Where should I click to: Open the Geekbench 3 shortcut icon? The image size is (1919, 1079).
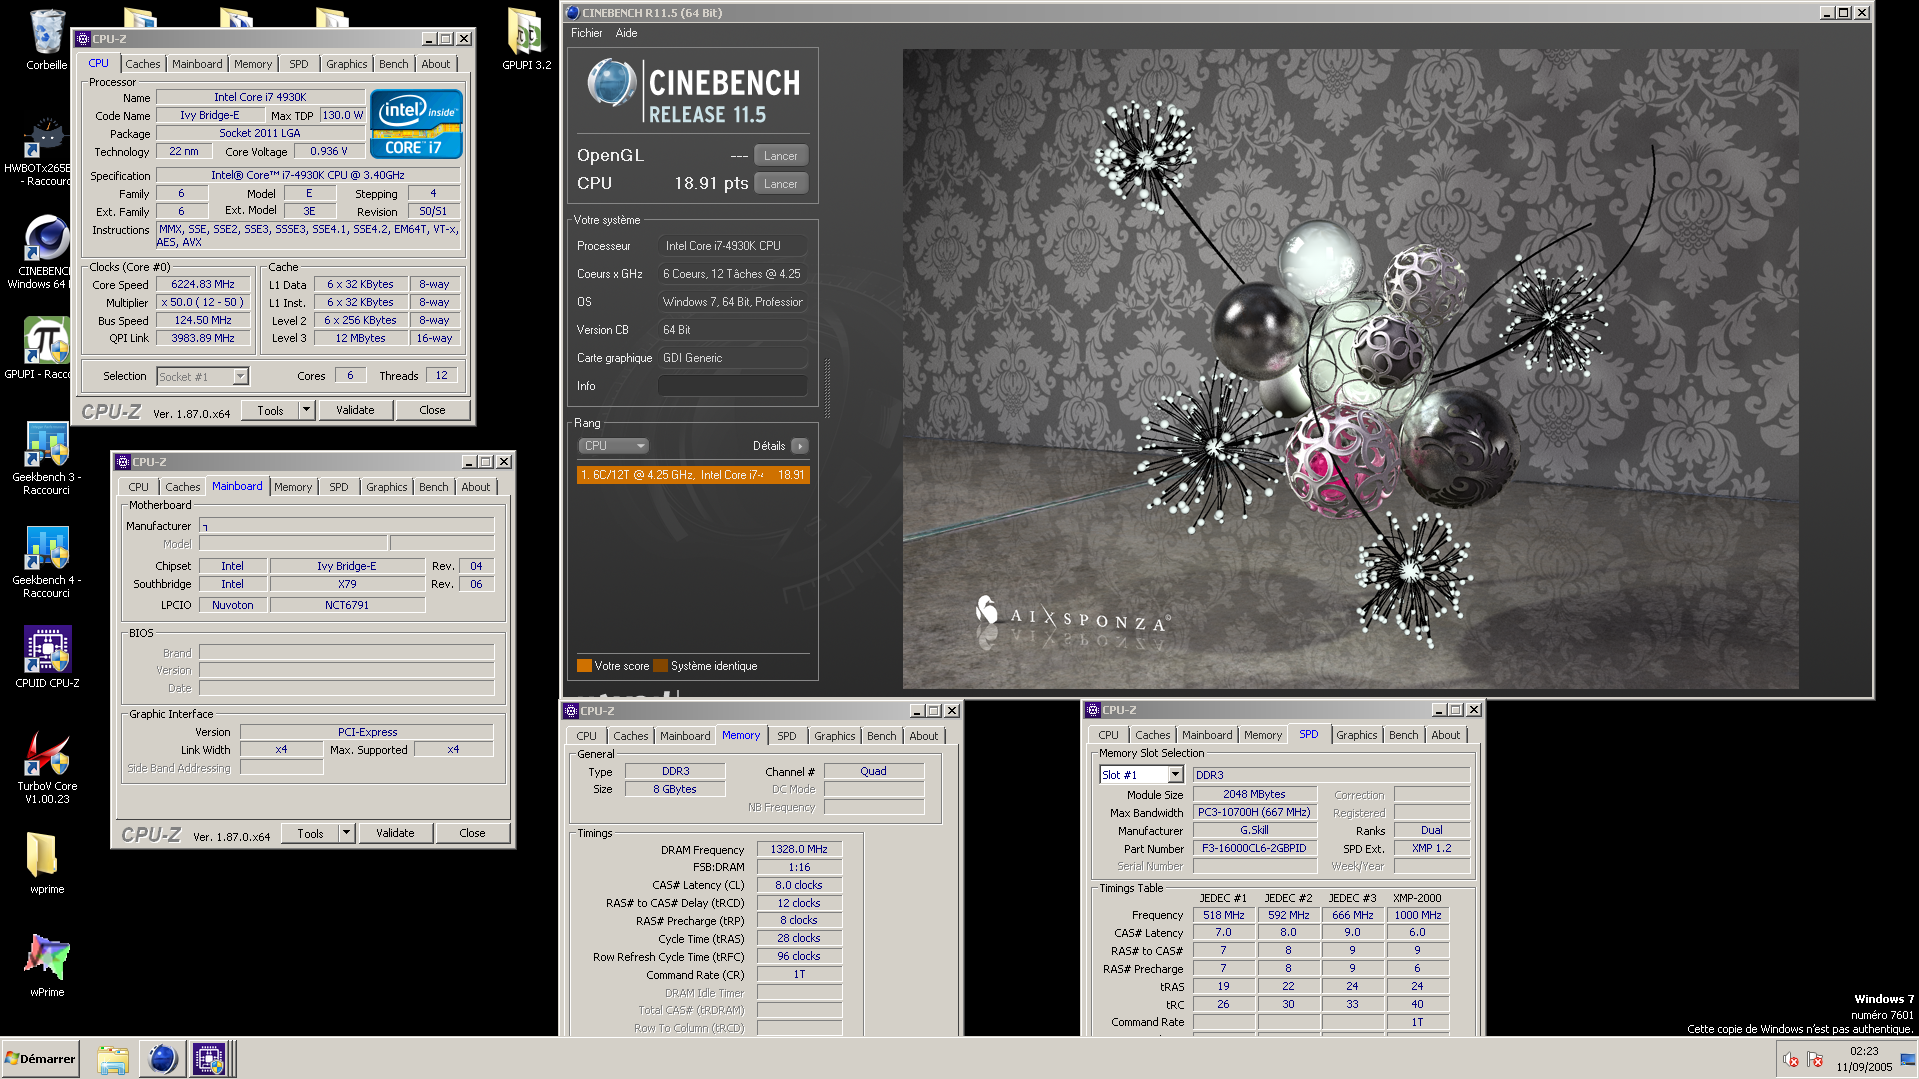tap(47, 444)
